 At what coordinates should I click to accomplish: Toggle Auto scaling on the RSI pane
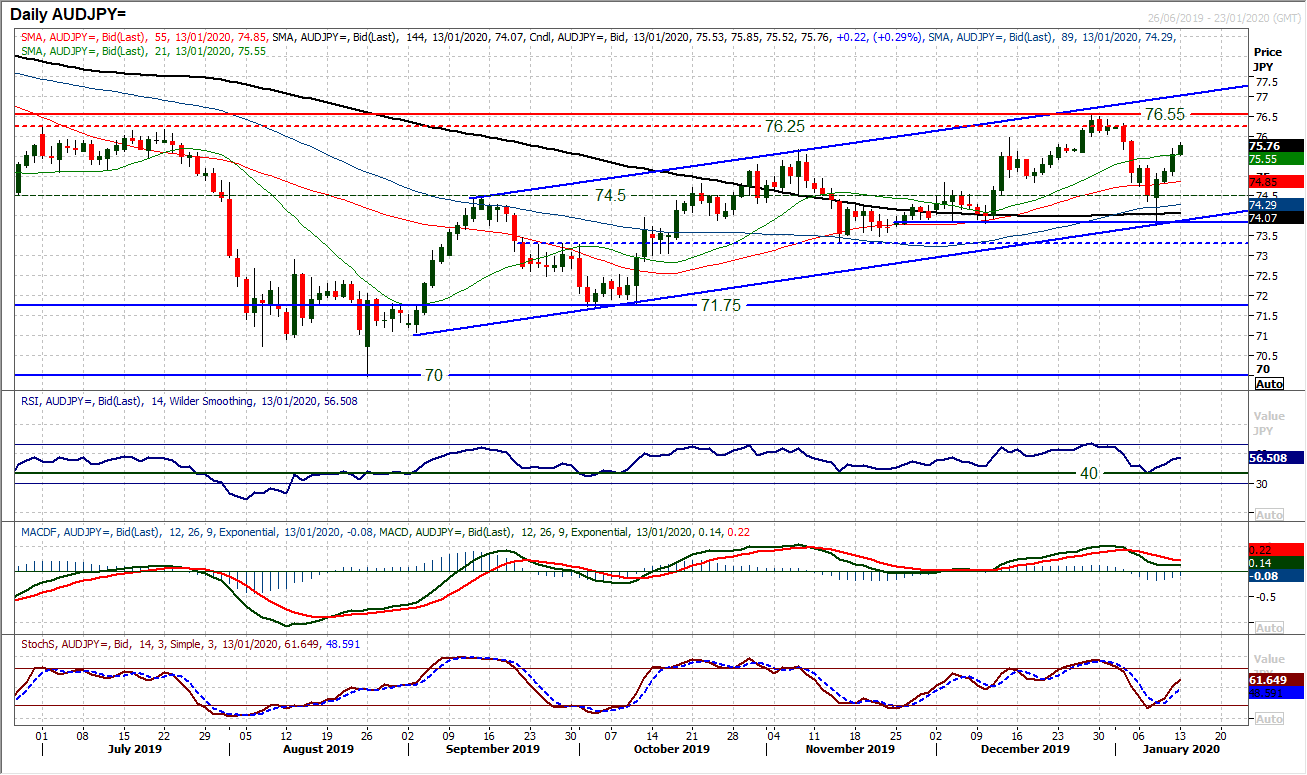coord(1269,513)
